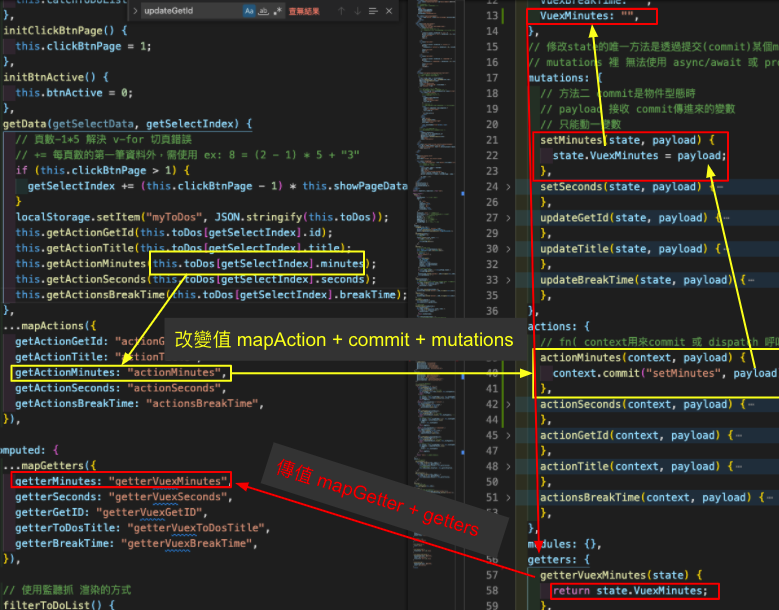Click 'return state.VuexMinutes;' line
This screenshot has width=779, height=610.
tap(630, 591)
